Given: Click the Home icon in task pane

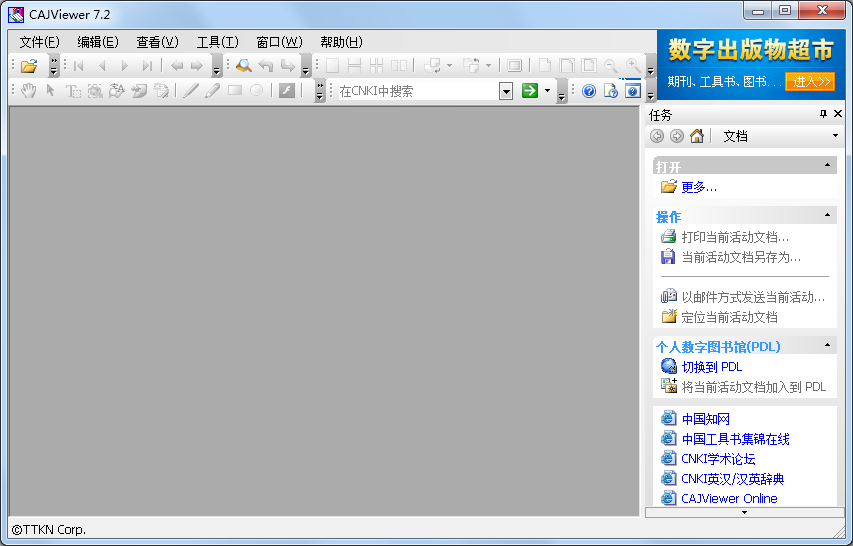Looking at the screenshot, I should [697, 136].
